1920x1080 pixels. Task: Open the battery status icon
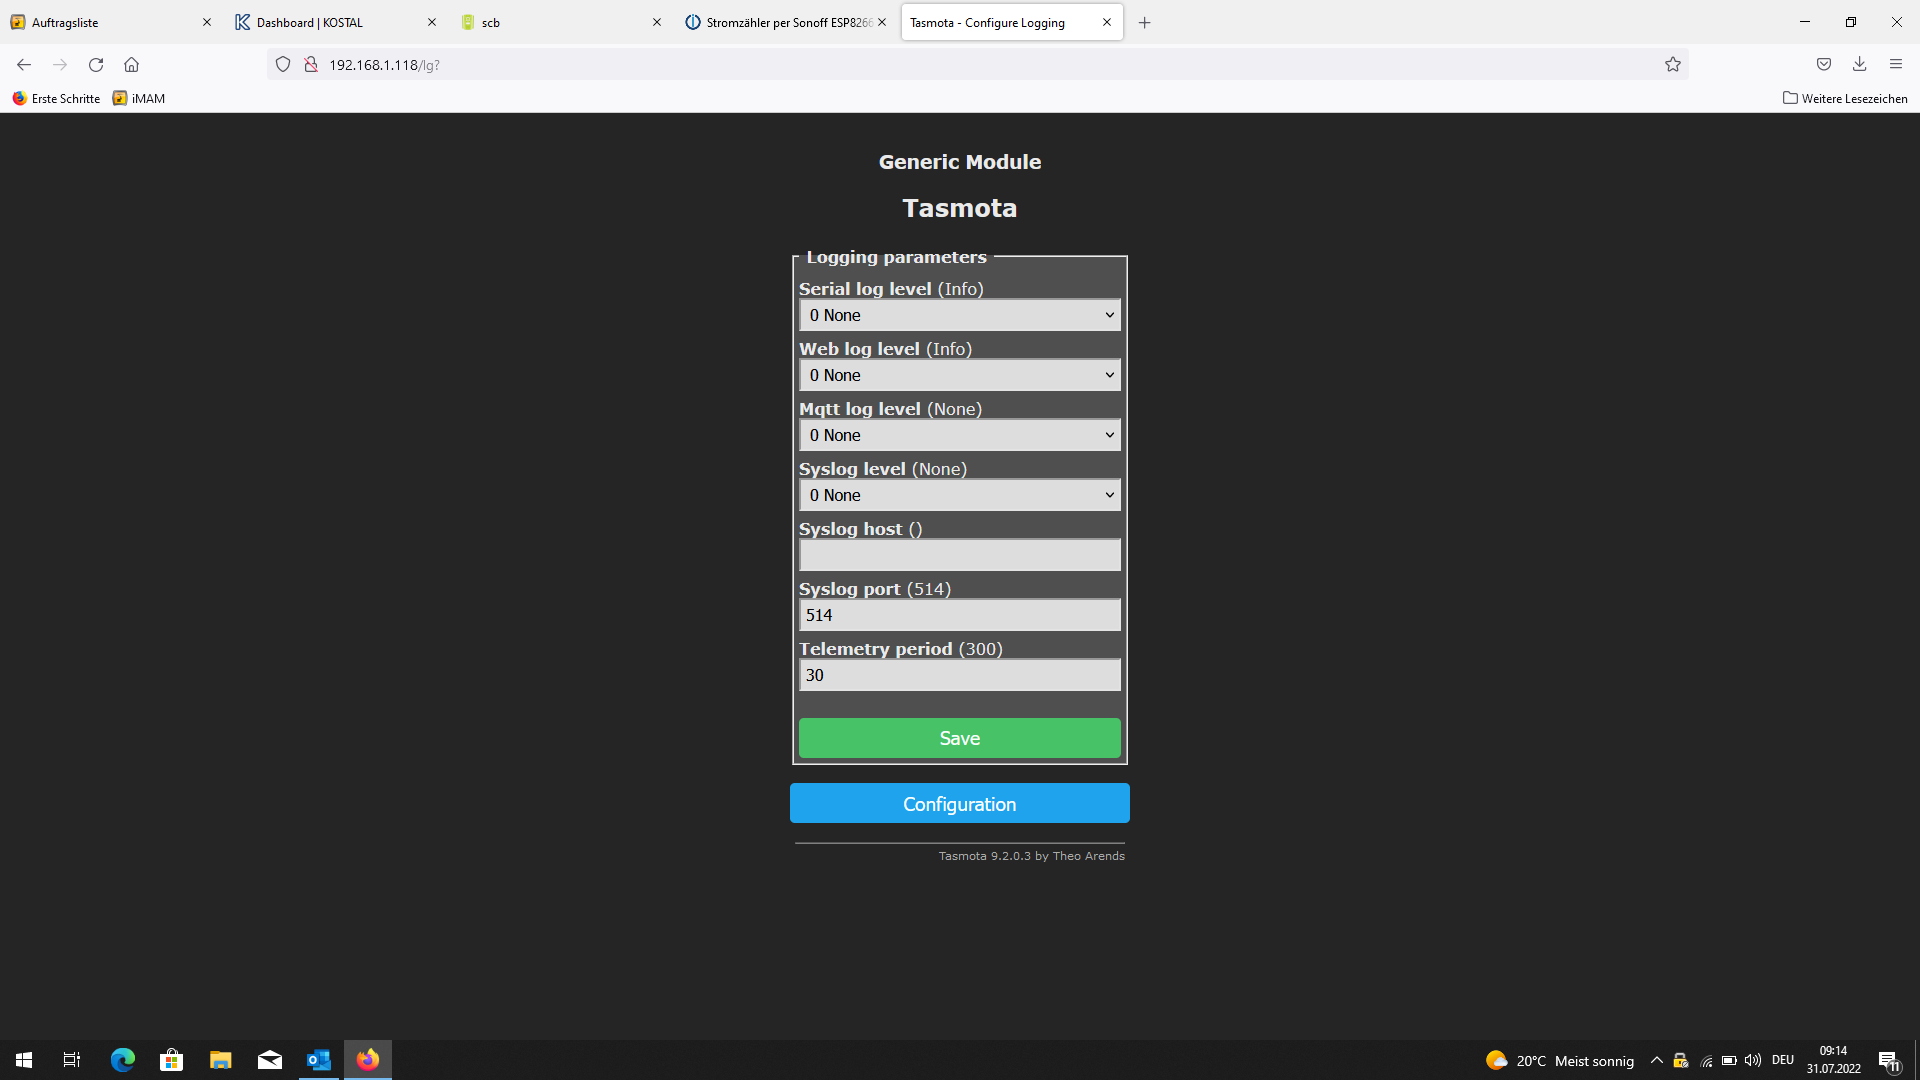point(1729,1060)
